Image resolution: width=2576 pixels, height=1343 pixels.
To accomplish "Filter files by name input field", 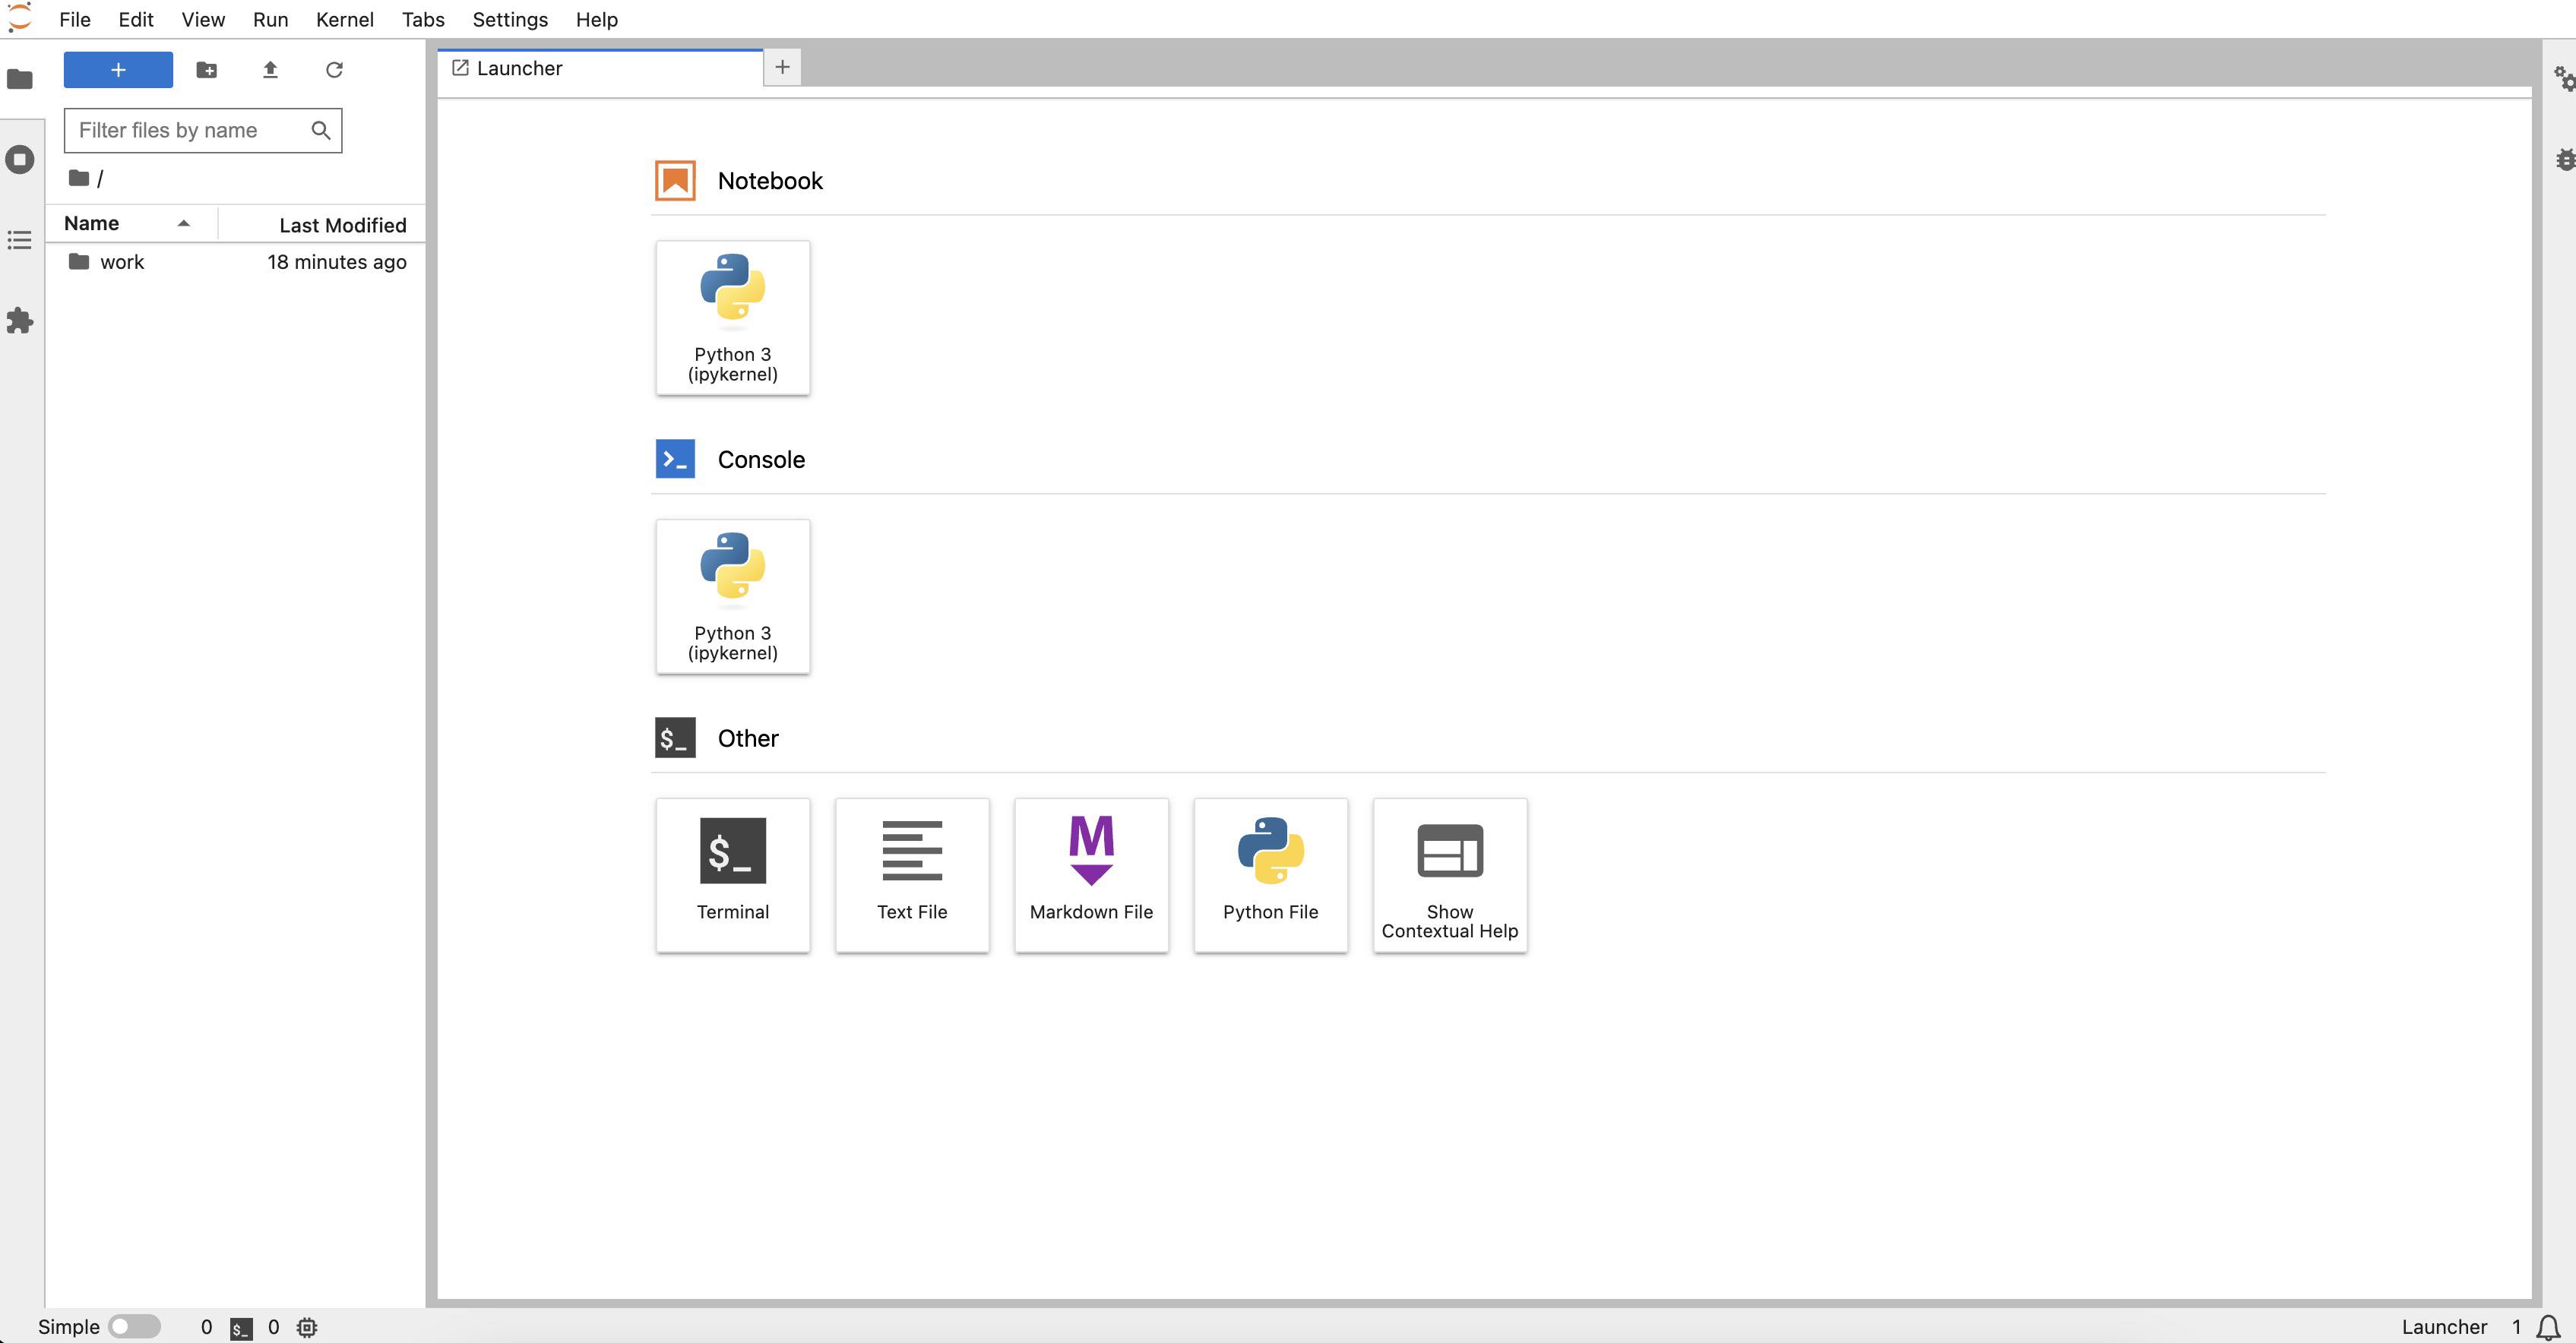I will (x=203, y=129).
